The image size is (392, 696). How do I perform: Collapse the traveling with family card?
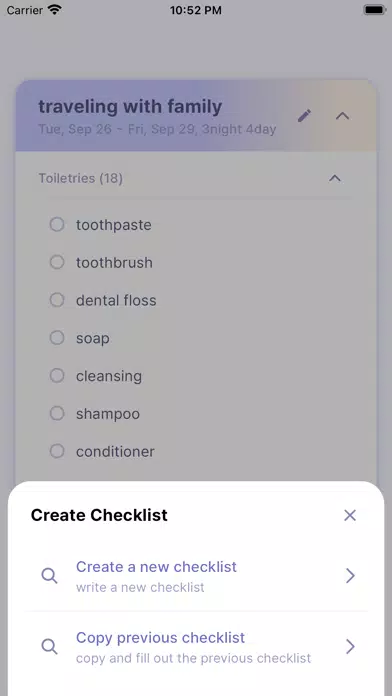click(x=342, y=116)
